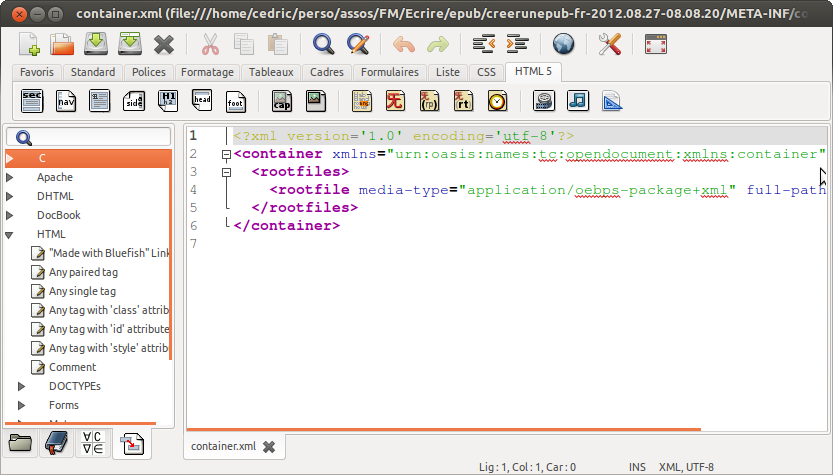Select the 'Any paired tag' snippet
Viewport: 833px width, 475px height.
click(x=83, y=272)
